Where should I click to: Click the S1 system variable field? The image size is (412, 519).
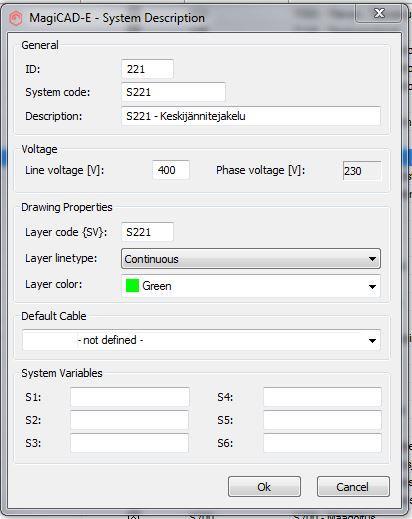pos(130,397)
